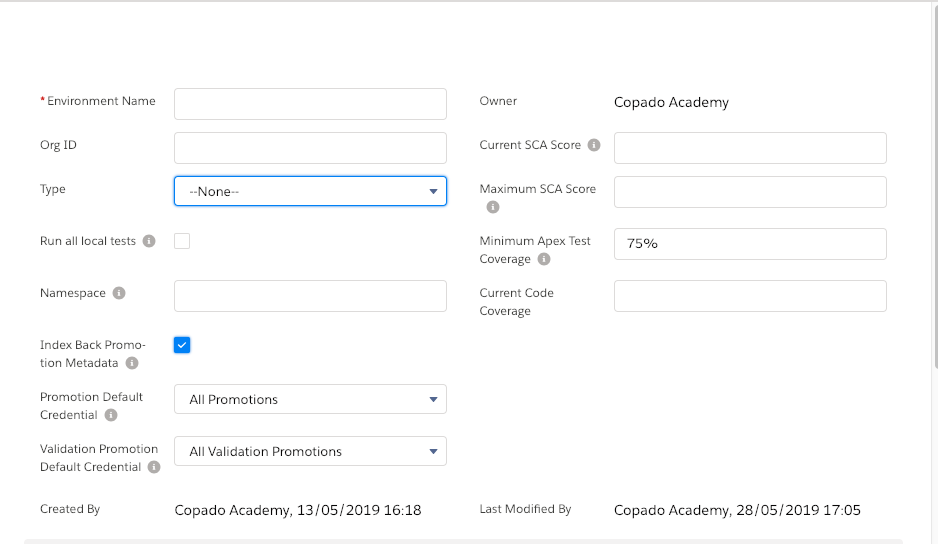Click the Current Code Coverage field
Viewport: 938px width, 544px height.
(750, 296)
